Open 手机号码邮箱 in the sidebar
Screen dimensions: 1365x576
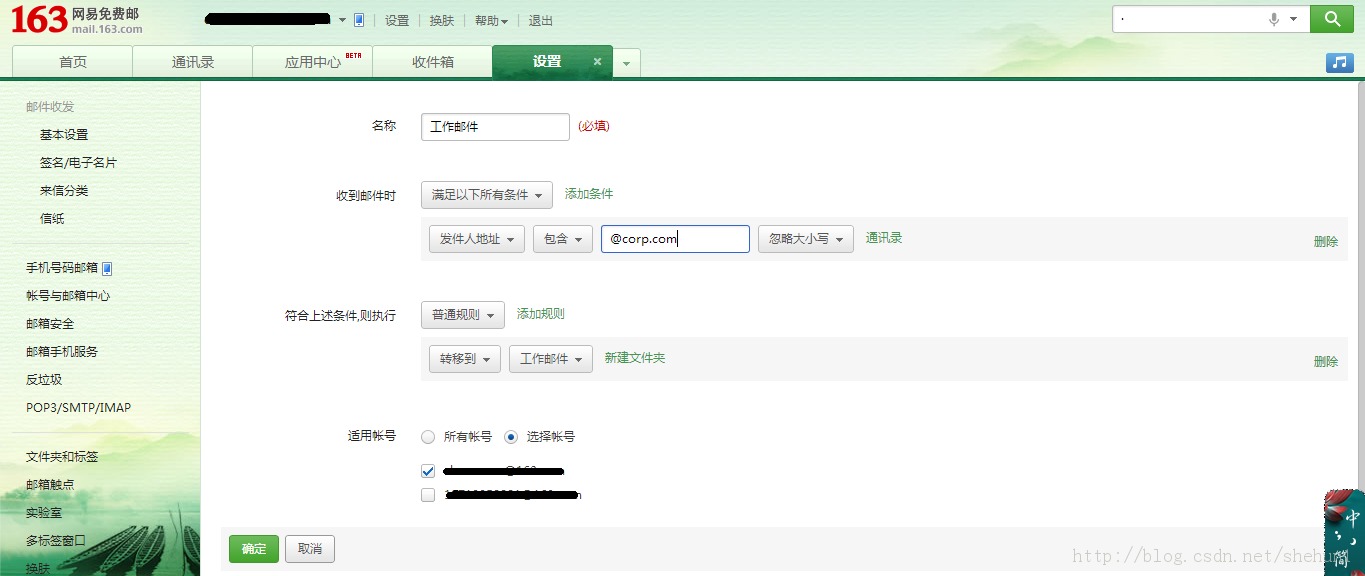tap(62, 268)
